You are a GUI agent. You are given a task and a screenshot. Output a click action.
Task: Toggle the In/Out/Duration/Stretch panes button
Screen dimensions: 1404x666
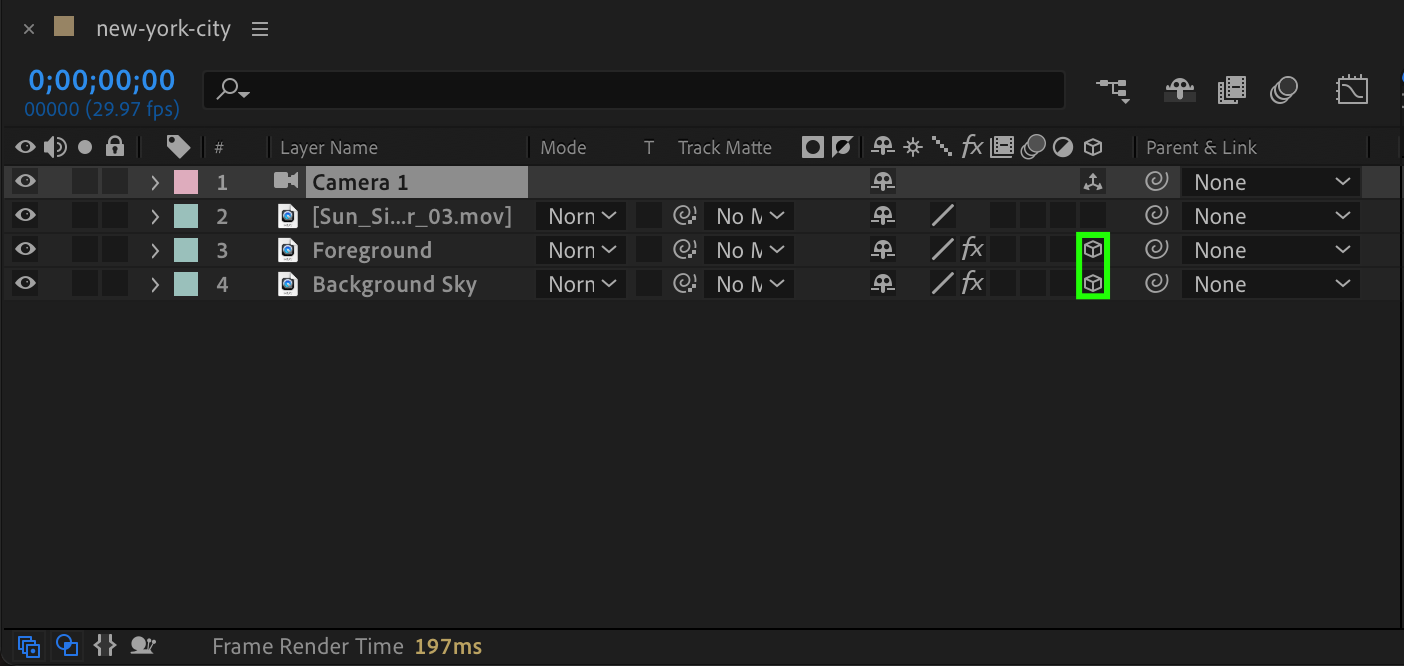(x=105, y=645)
